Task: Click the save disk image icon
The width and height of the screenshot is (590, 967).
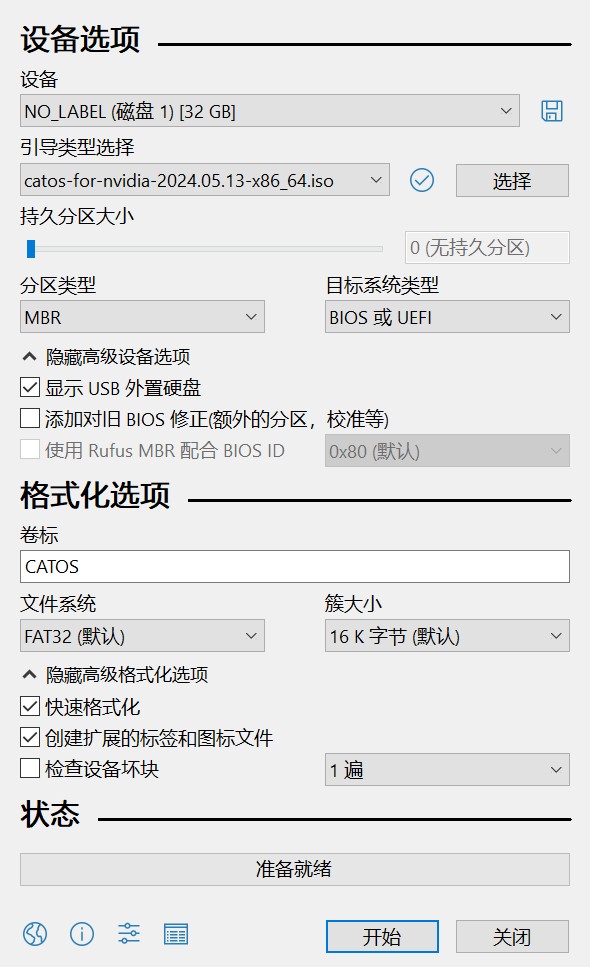Action: [552, 111]
